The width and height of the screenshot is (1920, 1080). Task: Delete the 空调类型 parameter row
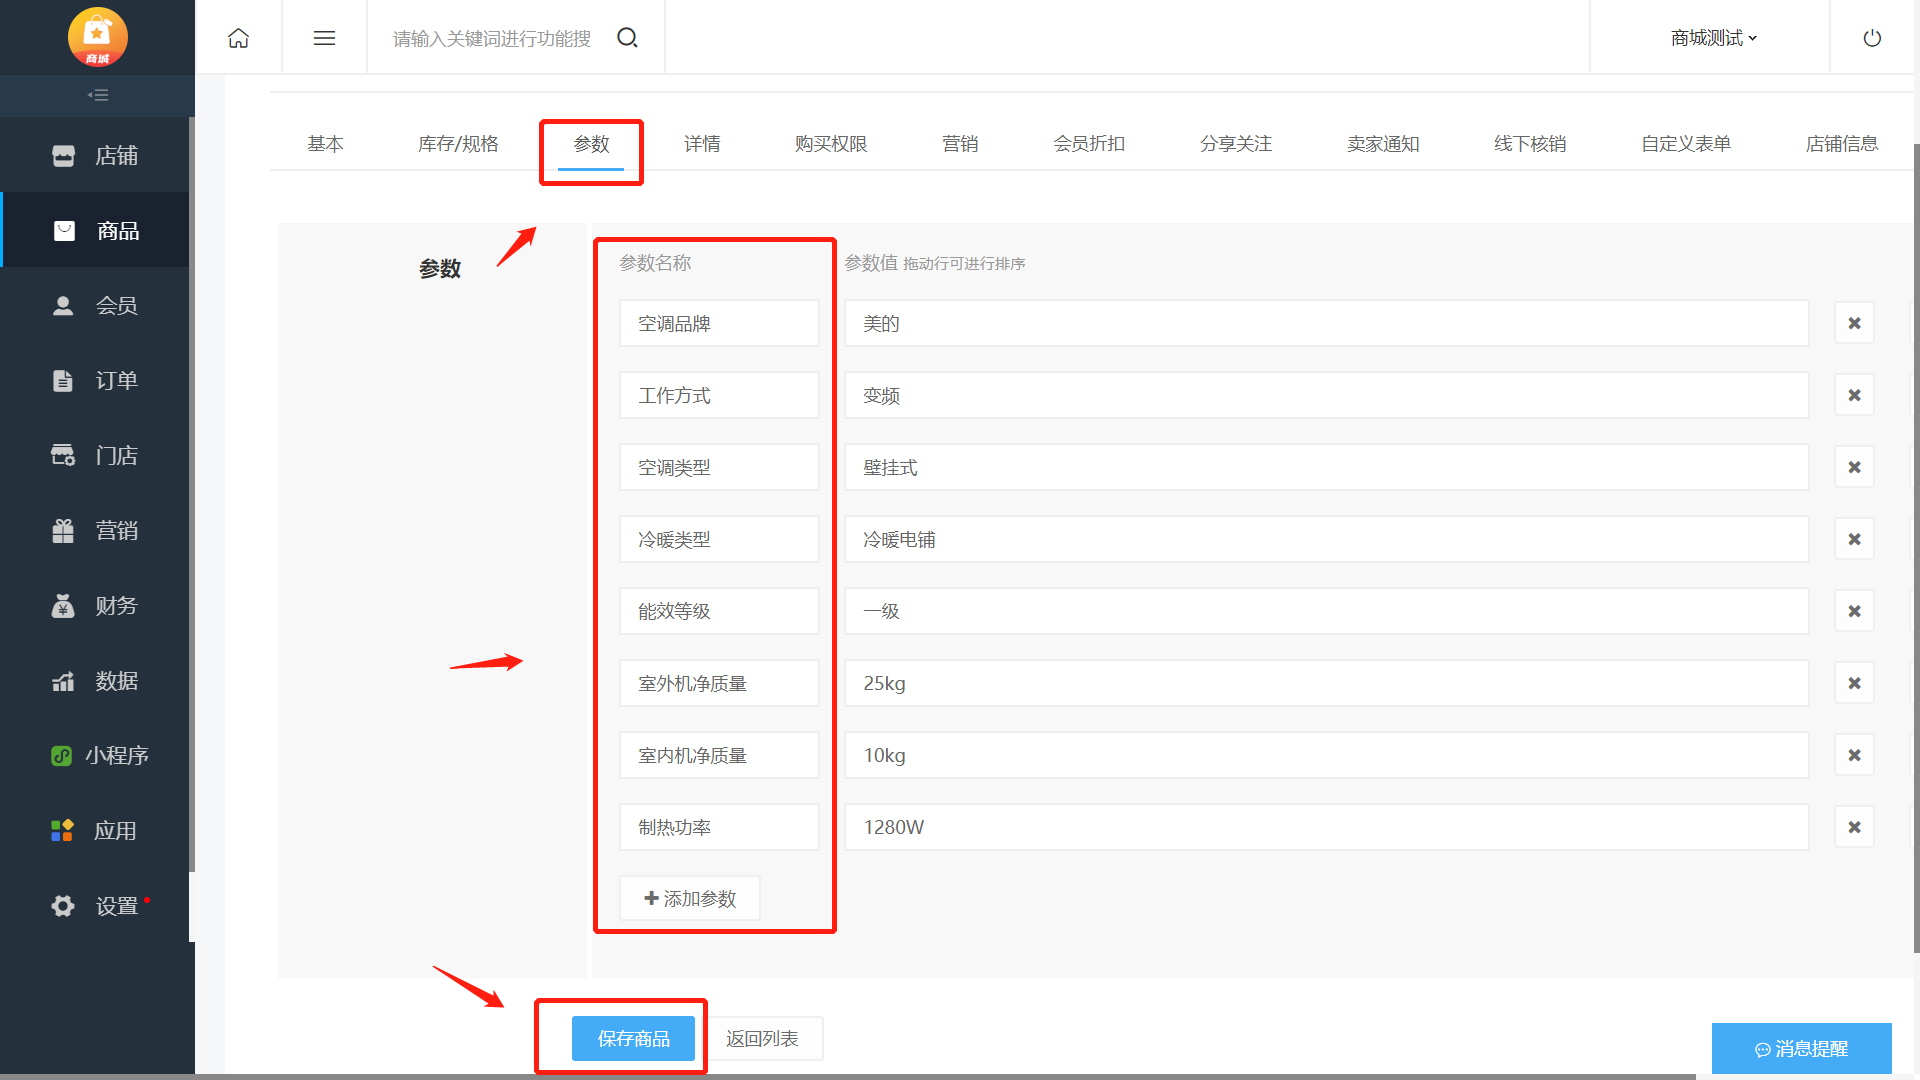(1854, 467)
